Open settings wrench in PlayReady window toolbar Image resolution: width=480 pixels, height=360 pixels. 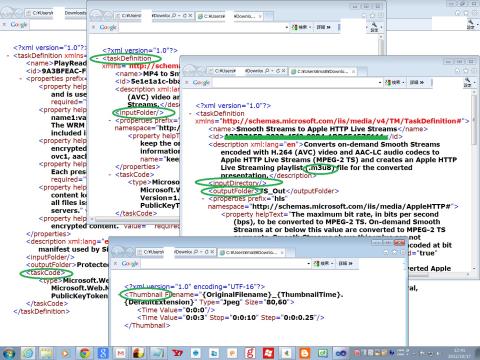470,24
